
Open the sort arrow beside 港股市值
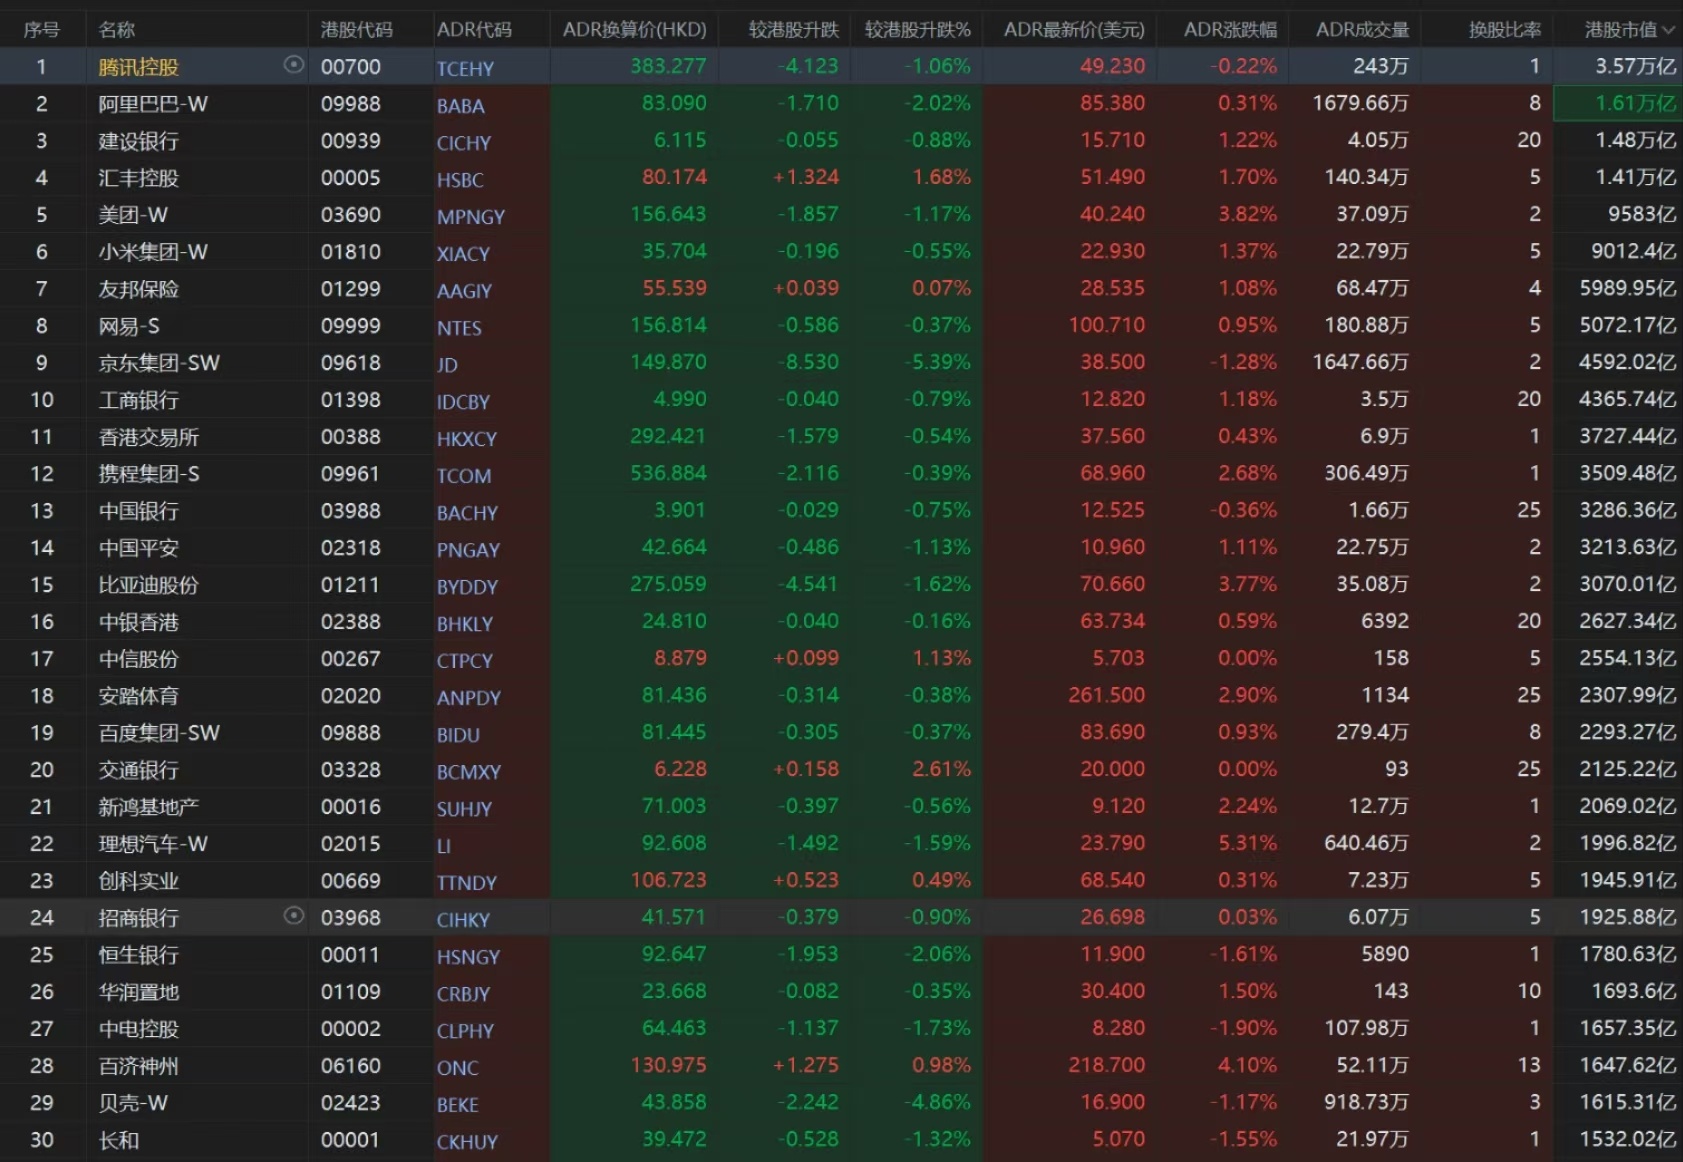[1668, 30]
